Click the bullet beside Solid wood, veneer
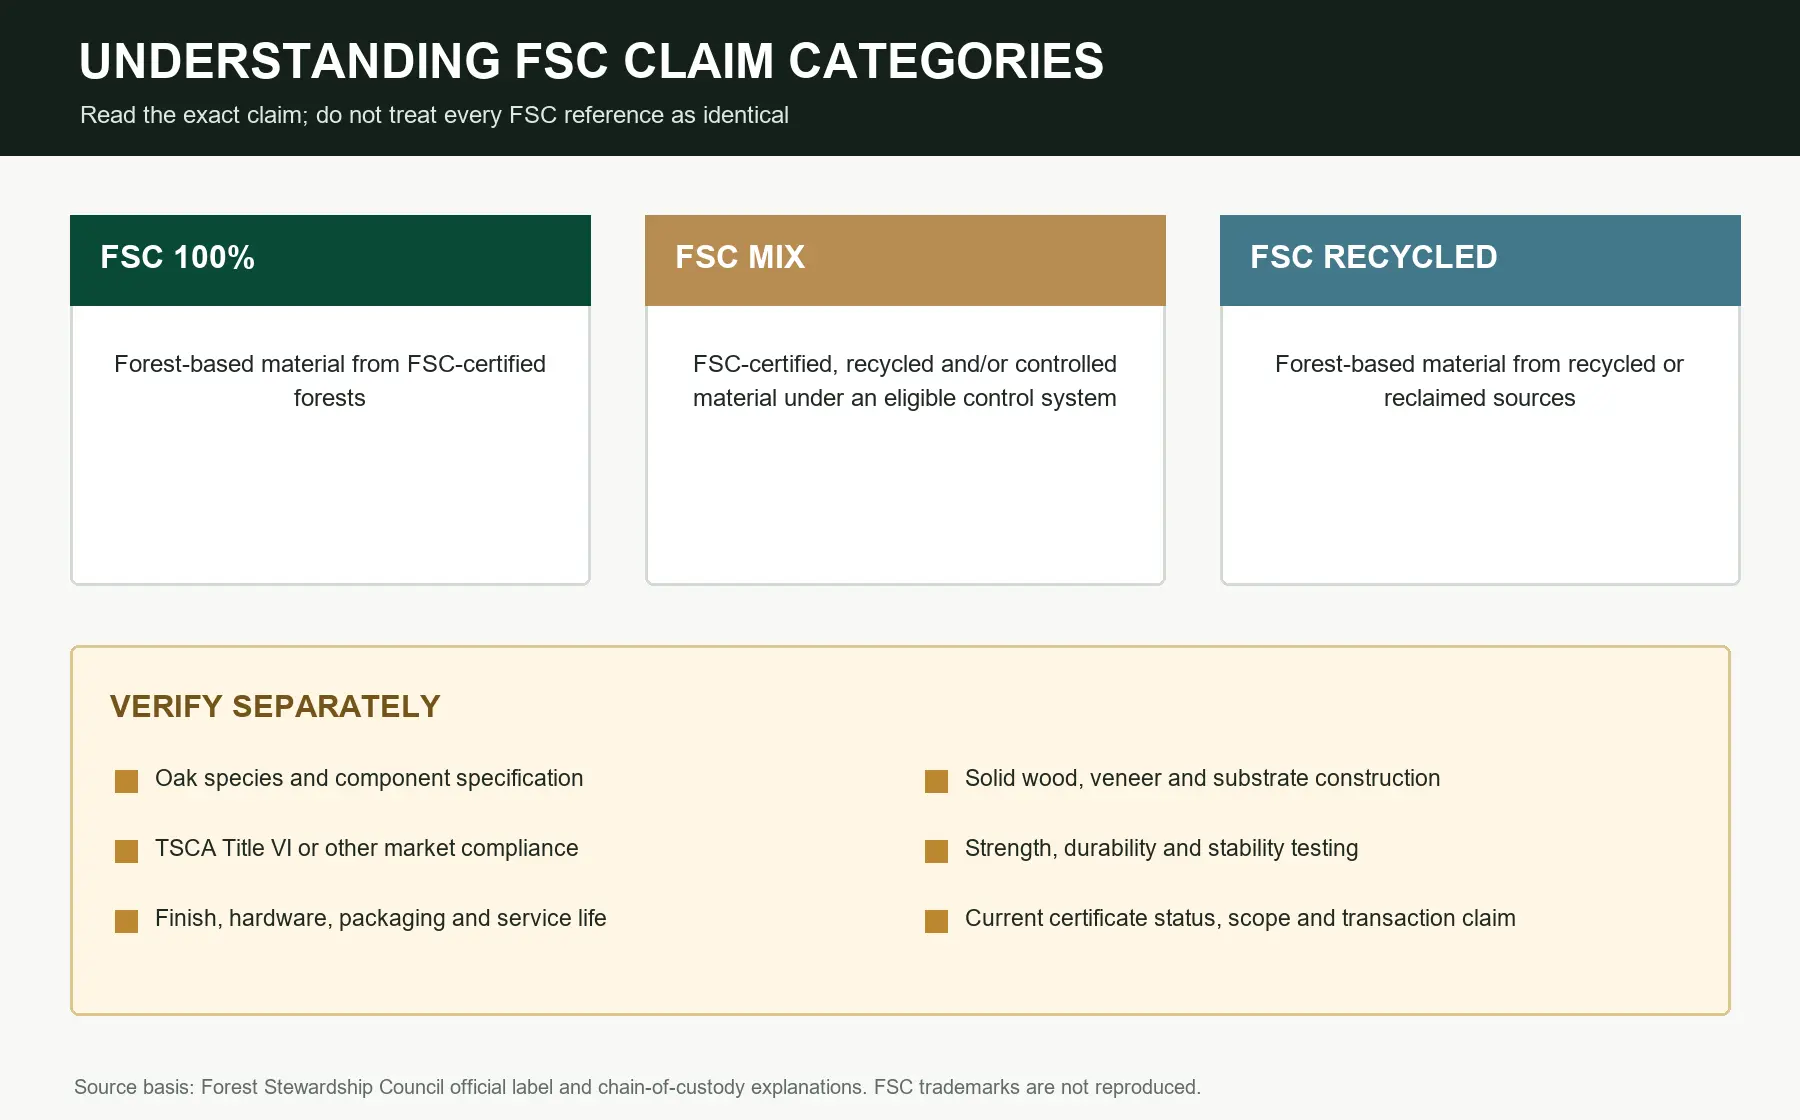 coord(936,781)
